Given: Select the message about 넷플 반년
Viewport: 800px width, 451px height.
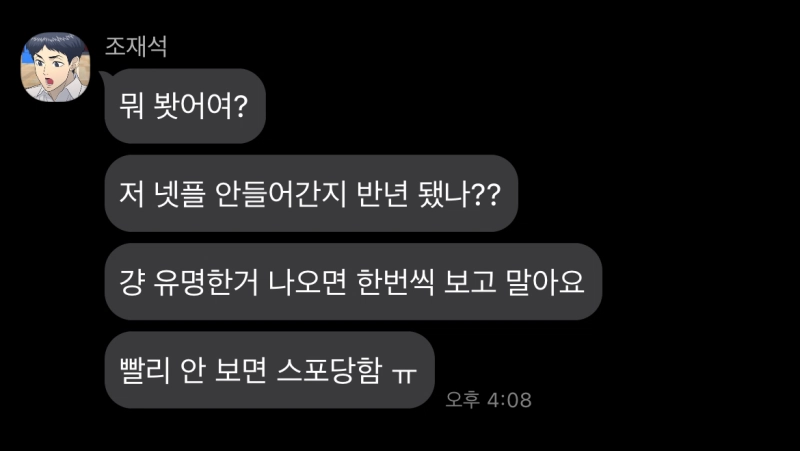Looking at the screenshot, I should pyautogui.click(x=311, y=193).
